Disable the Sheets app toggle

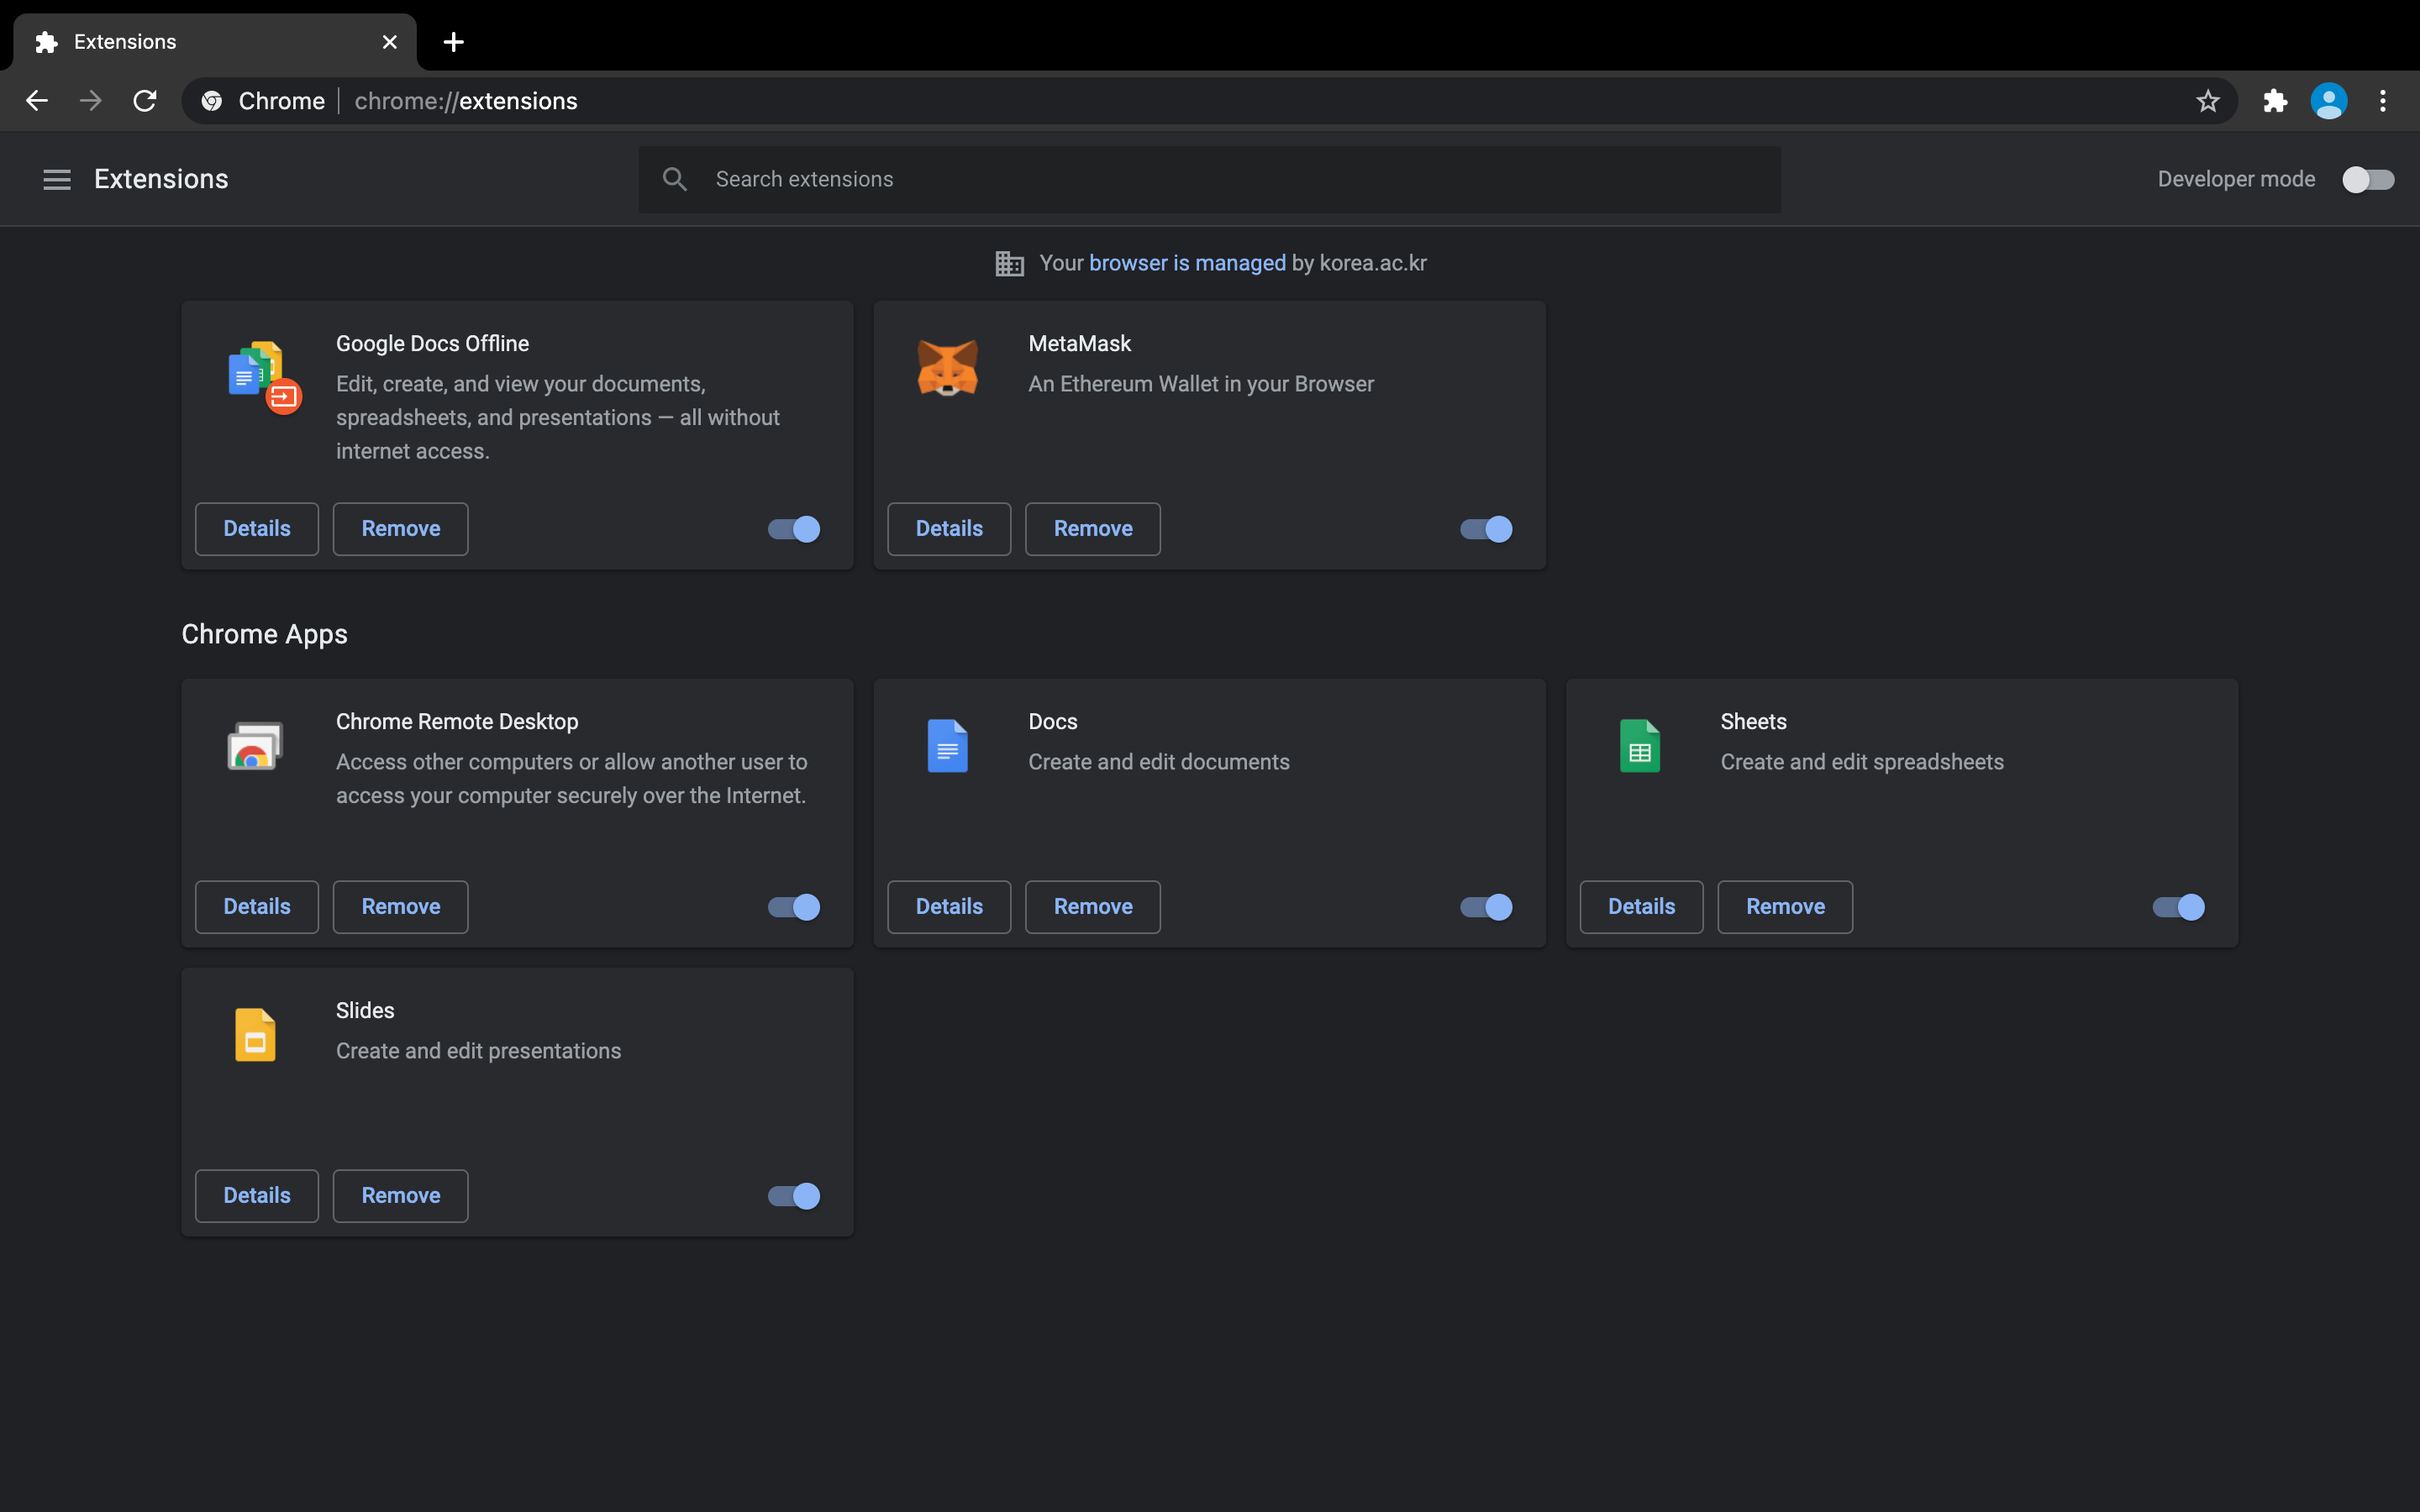(2178, 907)
